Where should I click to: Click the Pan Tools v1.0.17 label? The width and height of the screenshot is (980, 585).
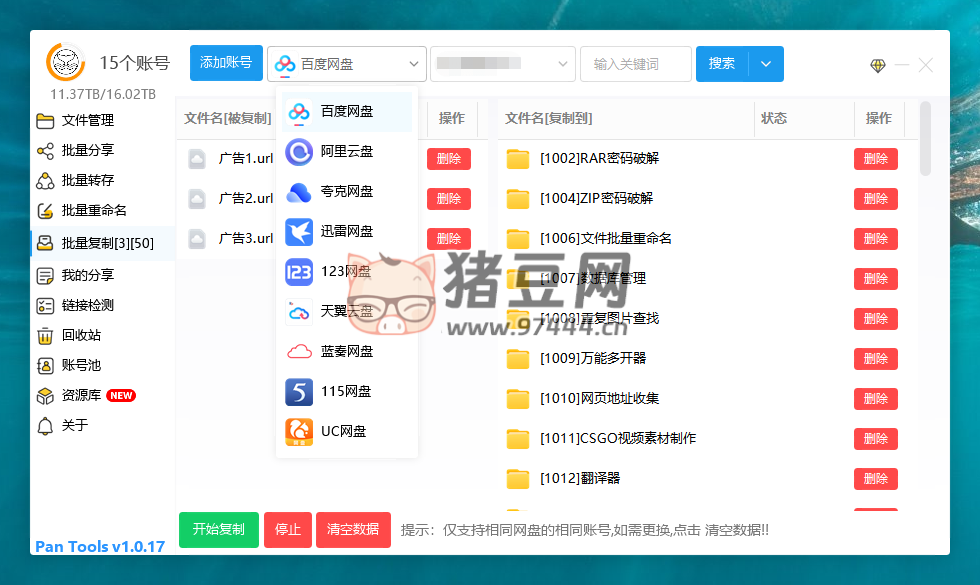[100, 547]
